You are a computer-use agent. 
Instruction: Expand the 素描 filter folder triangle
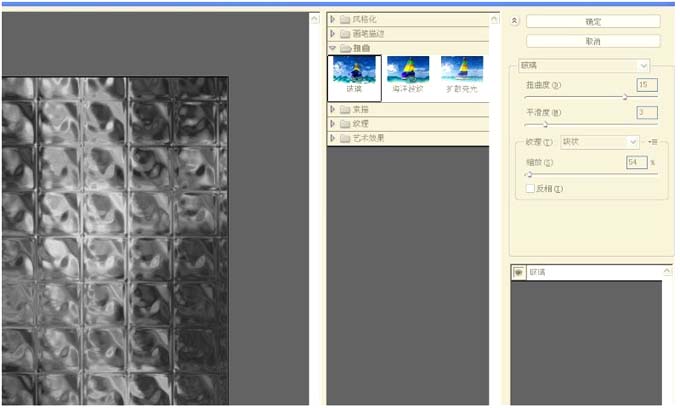click(333, 109)
